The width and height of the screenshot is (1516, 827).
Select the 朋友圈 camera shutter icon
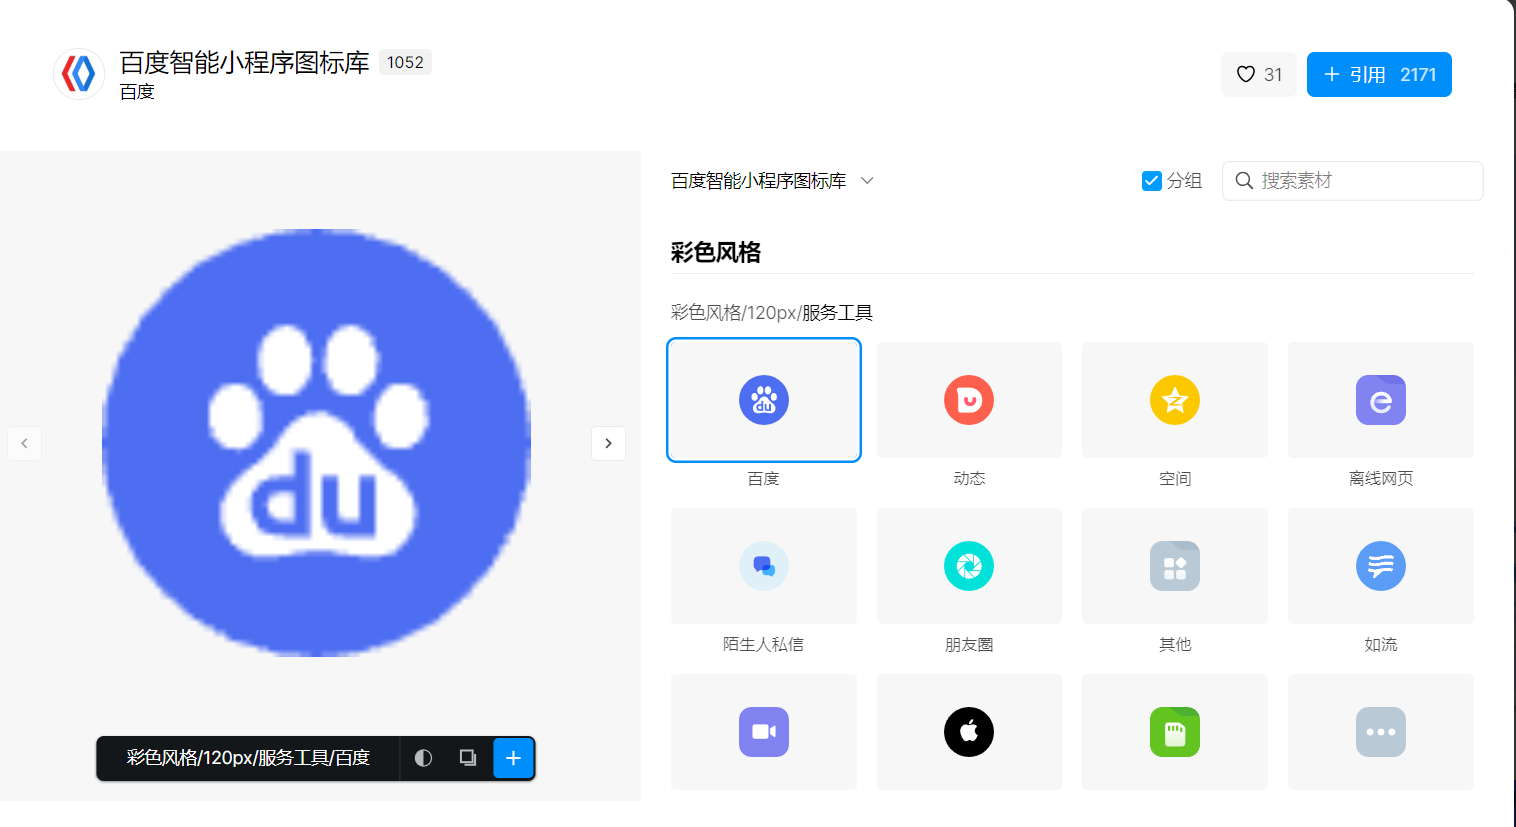(969, 566)
